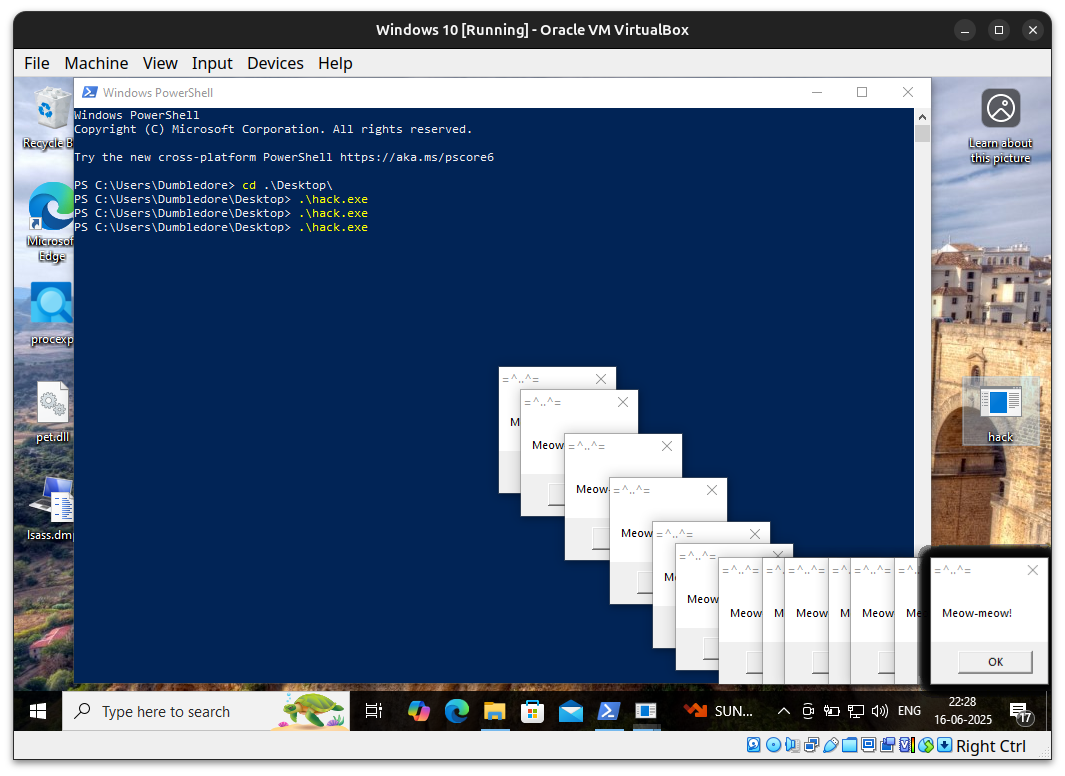This screenshot has height=776, width=1065.
Task: Click the USB indicator in VirtualBox status bar
Action: click(x=830, y=745)
